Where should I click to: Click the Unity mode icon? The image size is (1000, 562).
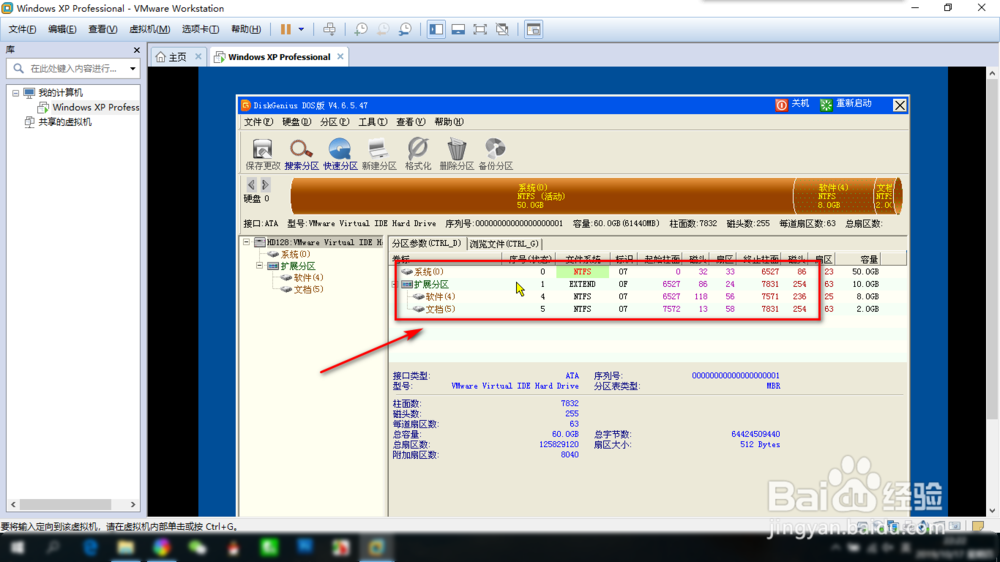[x=503, y=29]
